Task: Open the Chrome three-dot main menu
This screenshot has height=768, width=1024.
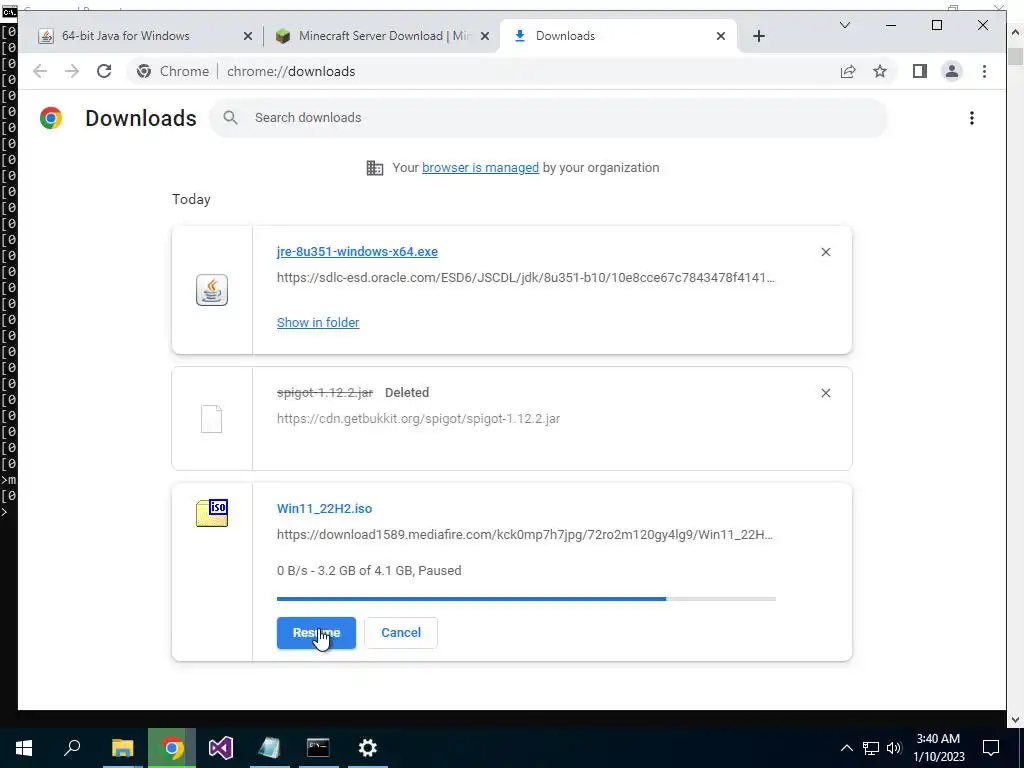Action: pyautogui.click(x=984, y=71)
